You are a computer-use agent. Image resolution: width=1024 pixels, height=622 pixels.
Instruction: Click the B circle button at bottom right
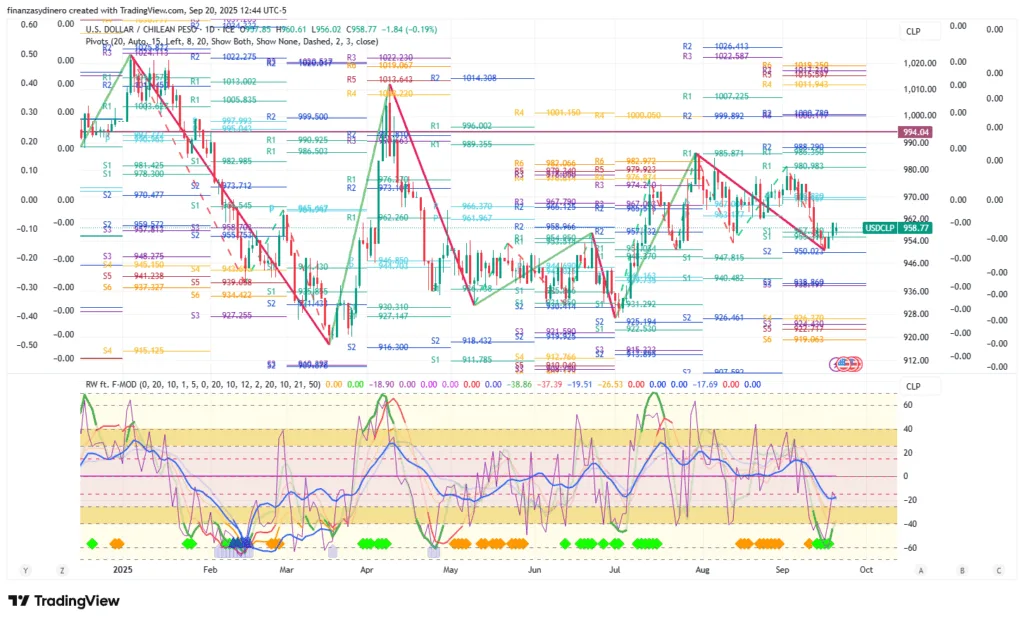pos(962,570)
